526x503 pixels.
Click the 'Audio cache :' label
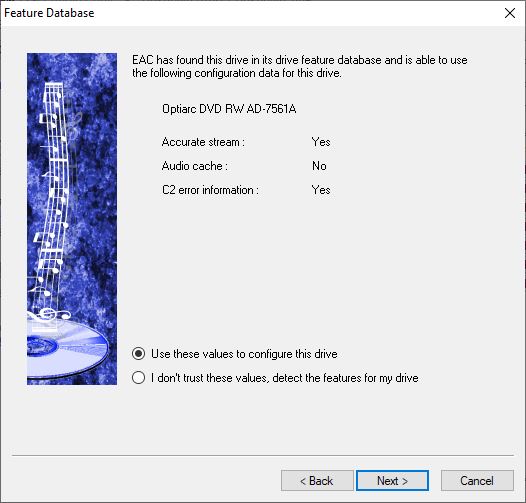[x=195, y=166]
